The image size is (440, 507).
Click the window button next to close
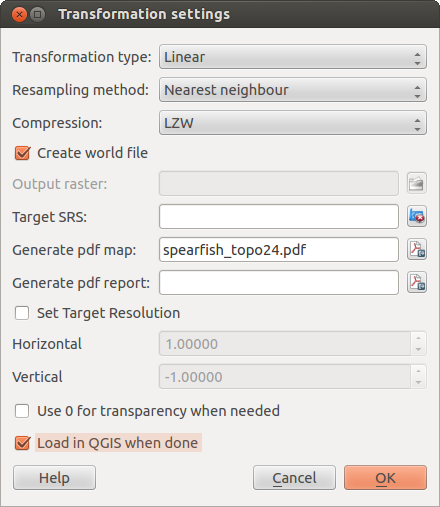point(37,15)
